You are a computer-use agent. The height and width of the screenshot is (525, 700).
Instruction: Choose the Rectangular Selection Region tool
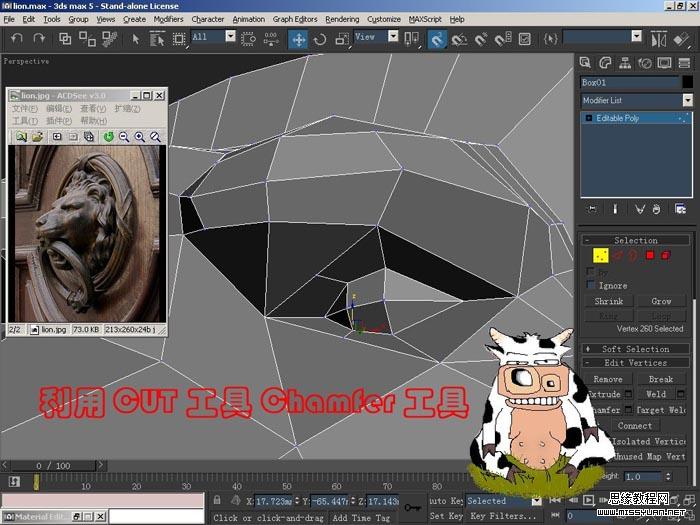click(x=179, y=39)
